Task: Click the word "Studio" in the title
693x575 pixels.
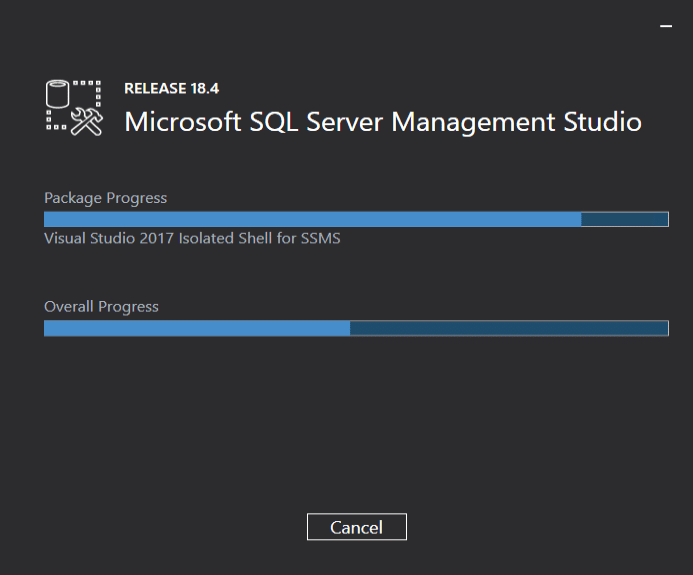Action: pos(598,122)
